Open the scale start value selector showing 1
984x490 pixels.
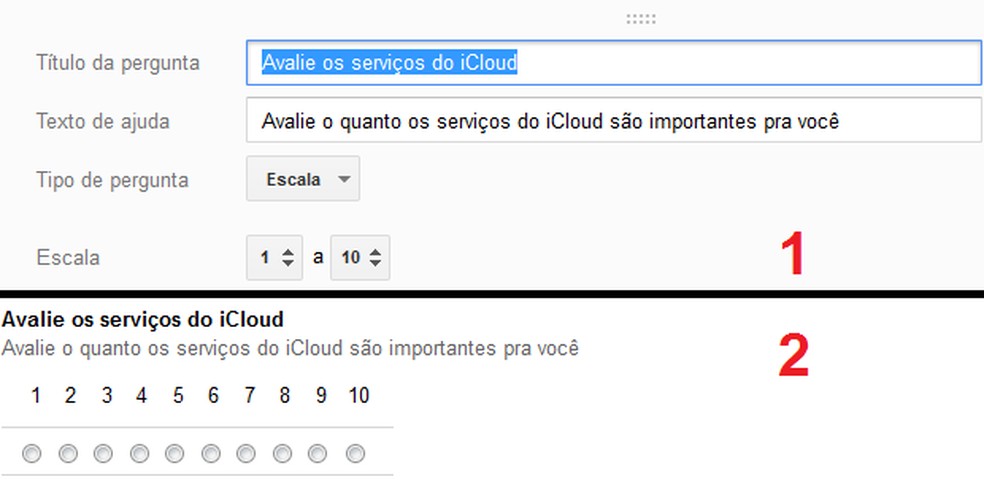(274, 257)
